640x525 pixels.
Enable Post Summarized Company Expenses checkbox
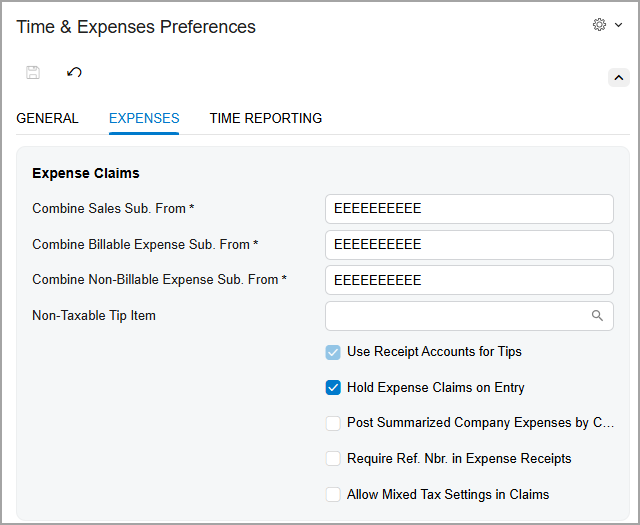pyautogui.click(x=333, y=423)
